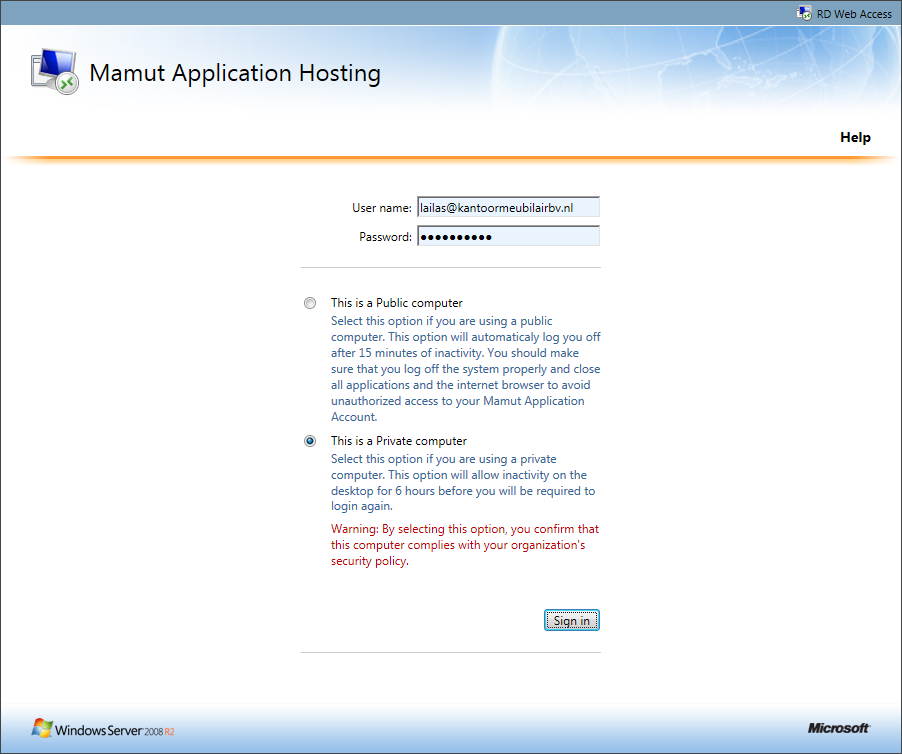
Task: Click the Public computer description paragraph
Action: [465, 369]
